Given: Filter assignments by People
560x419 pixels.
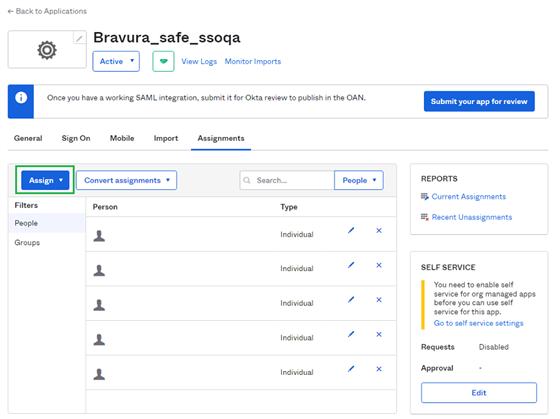Looking at the screenshot, I should coord(47,223).
